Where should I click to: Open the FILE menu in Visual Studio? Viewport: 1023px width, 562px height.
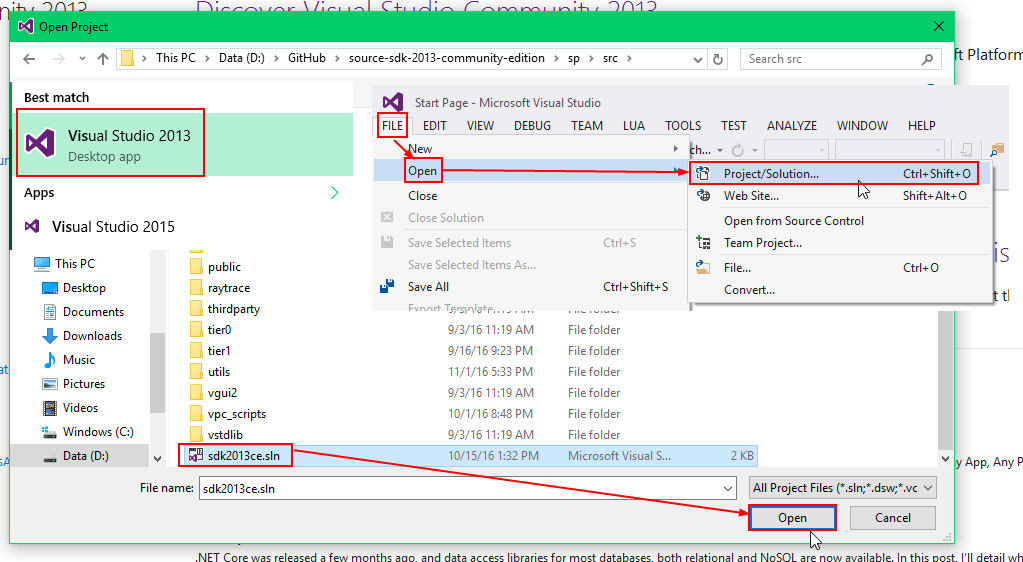point(392,125)
